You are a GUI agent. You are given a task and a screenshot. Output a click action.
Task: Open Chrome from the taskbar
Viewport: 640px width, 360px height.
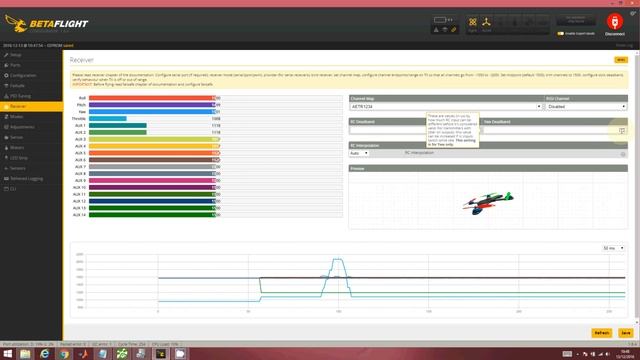click(x=64, y=354)
